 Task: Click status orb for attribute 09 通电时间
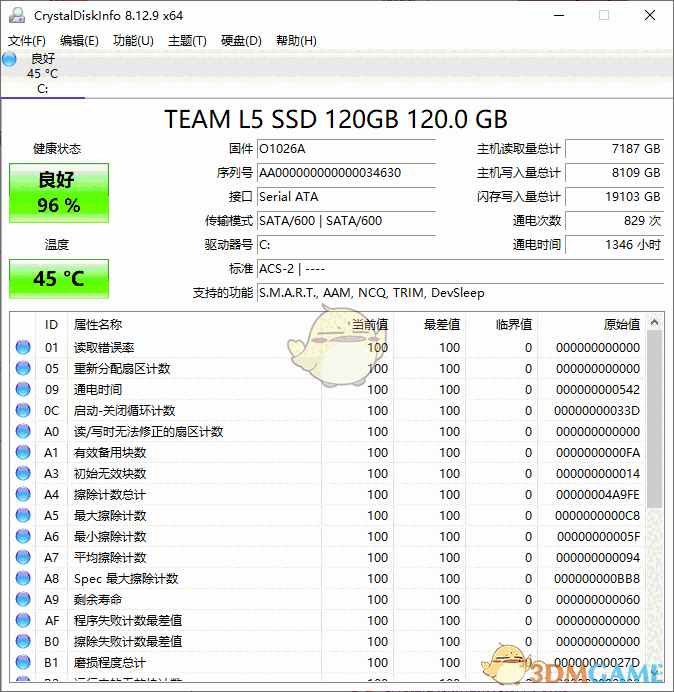point(23,389)
